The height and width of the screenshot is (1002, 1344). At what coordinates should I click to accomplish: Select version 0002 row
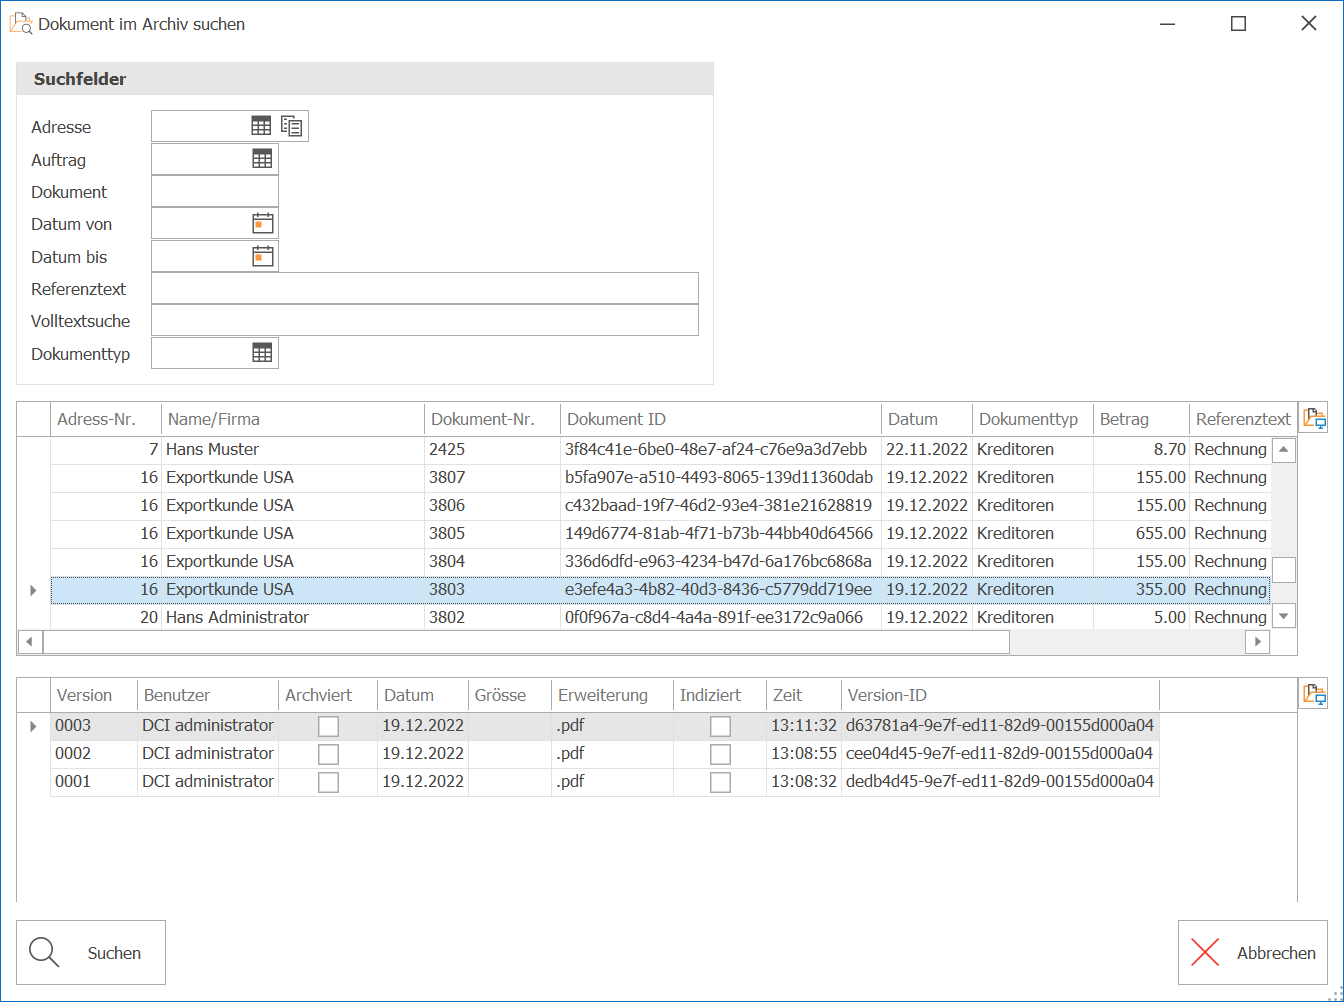tap(605, 754)
